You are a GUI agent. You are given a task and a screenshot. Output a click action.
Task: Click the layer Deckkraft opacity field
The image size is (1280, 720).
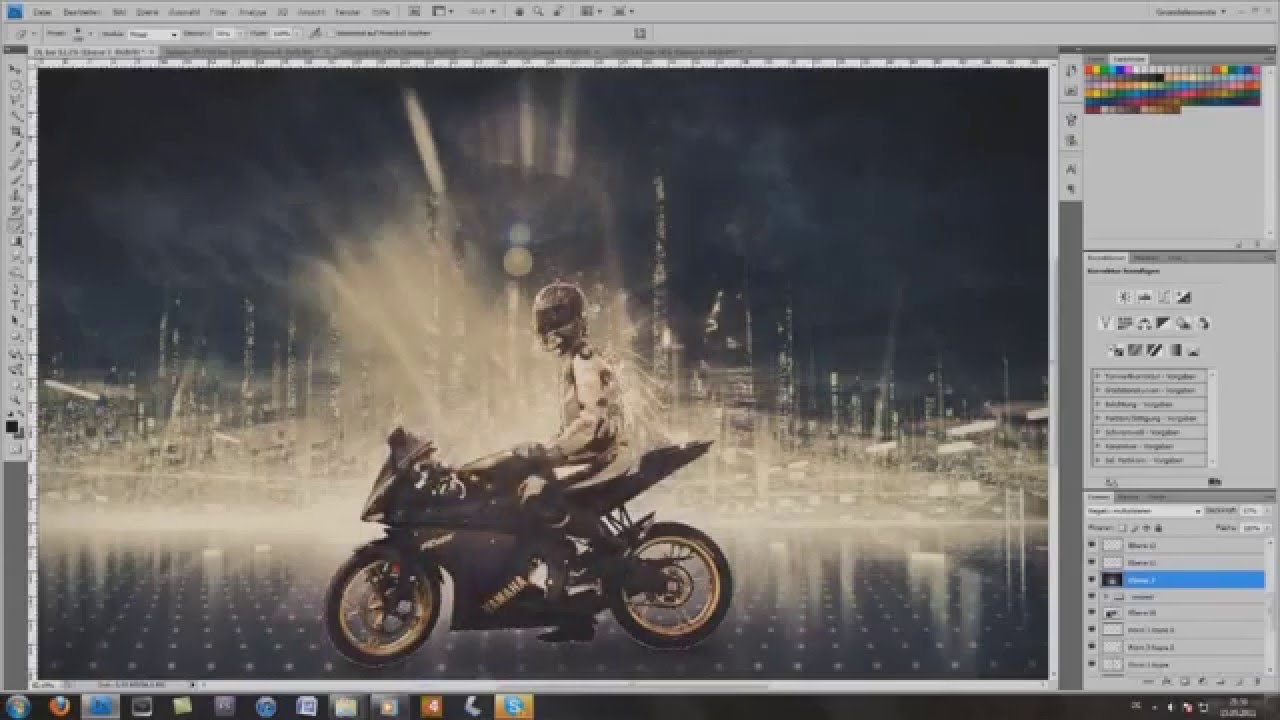[x=1250, y=511]
